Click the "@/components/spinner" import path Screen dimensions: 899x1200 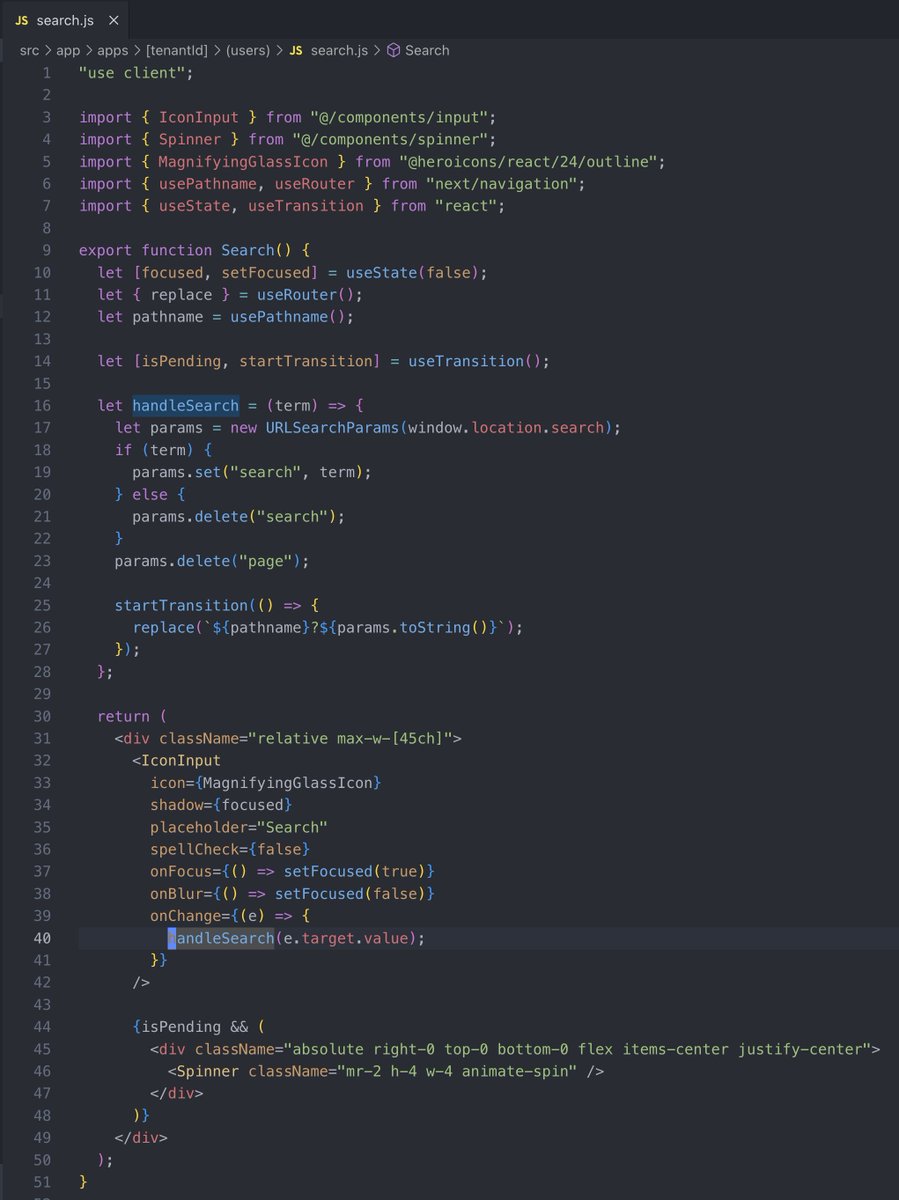(x=394, y=139)
